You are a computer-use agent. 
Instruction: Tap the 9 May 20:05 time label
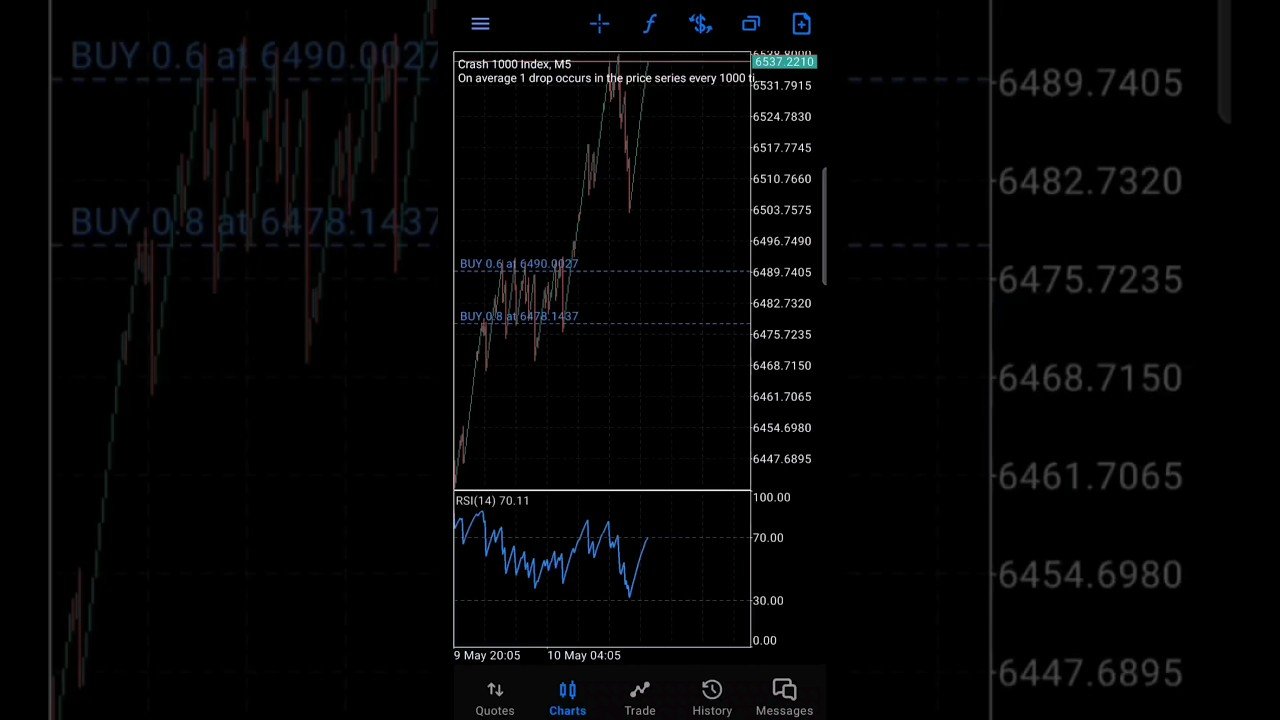487,655
